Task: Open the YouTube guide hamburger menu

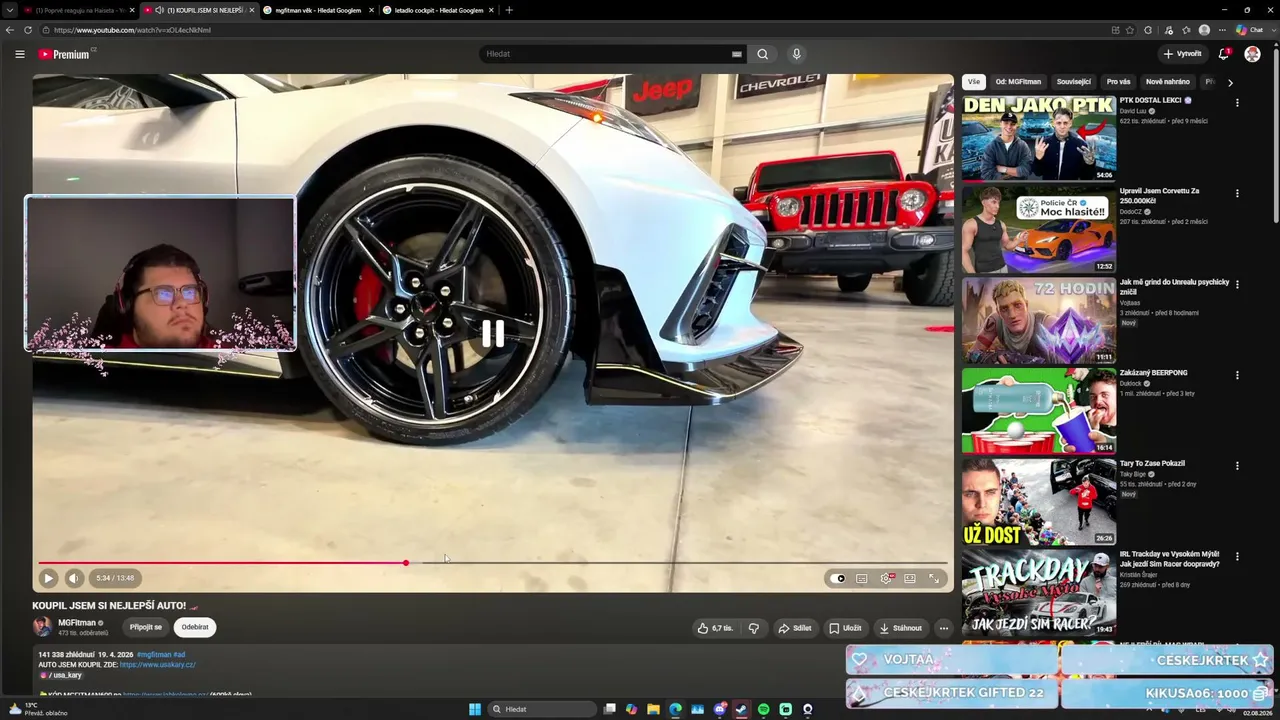Action: coord(19,54)
